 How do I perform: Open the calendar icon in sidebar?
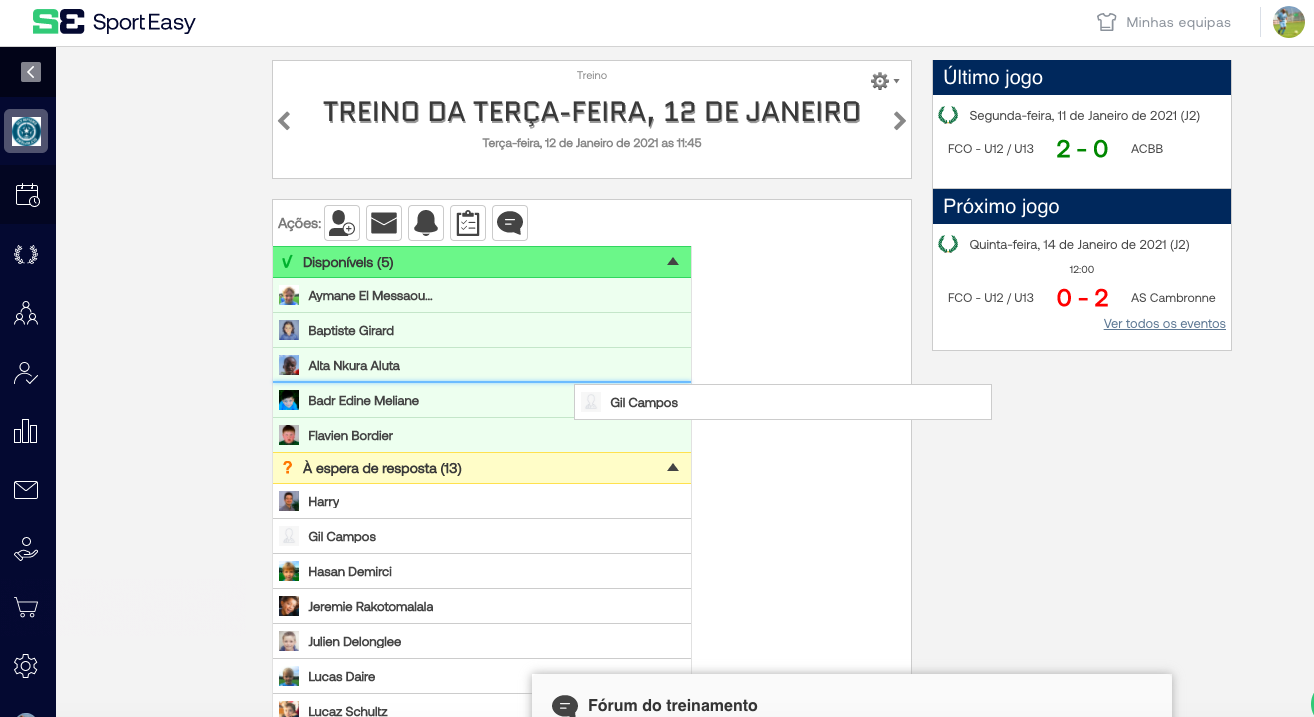click(26, 195)
